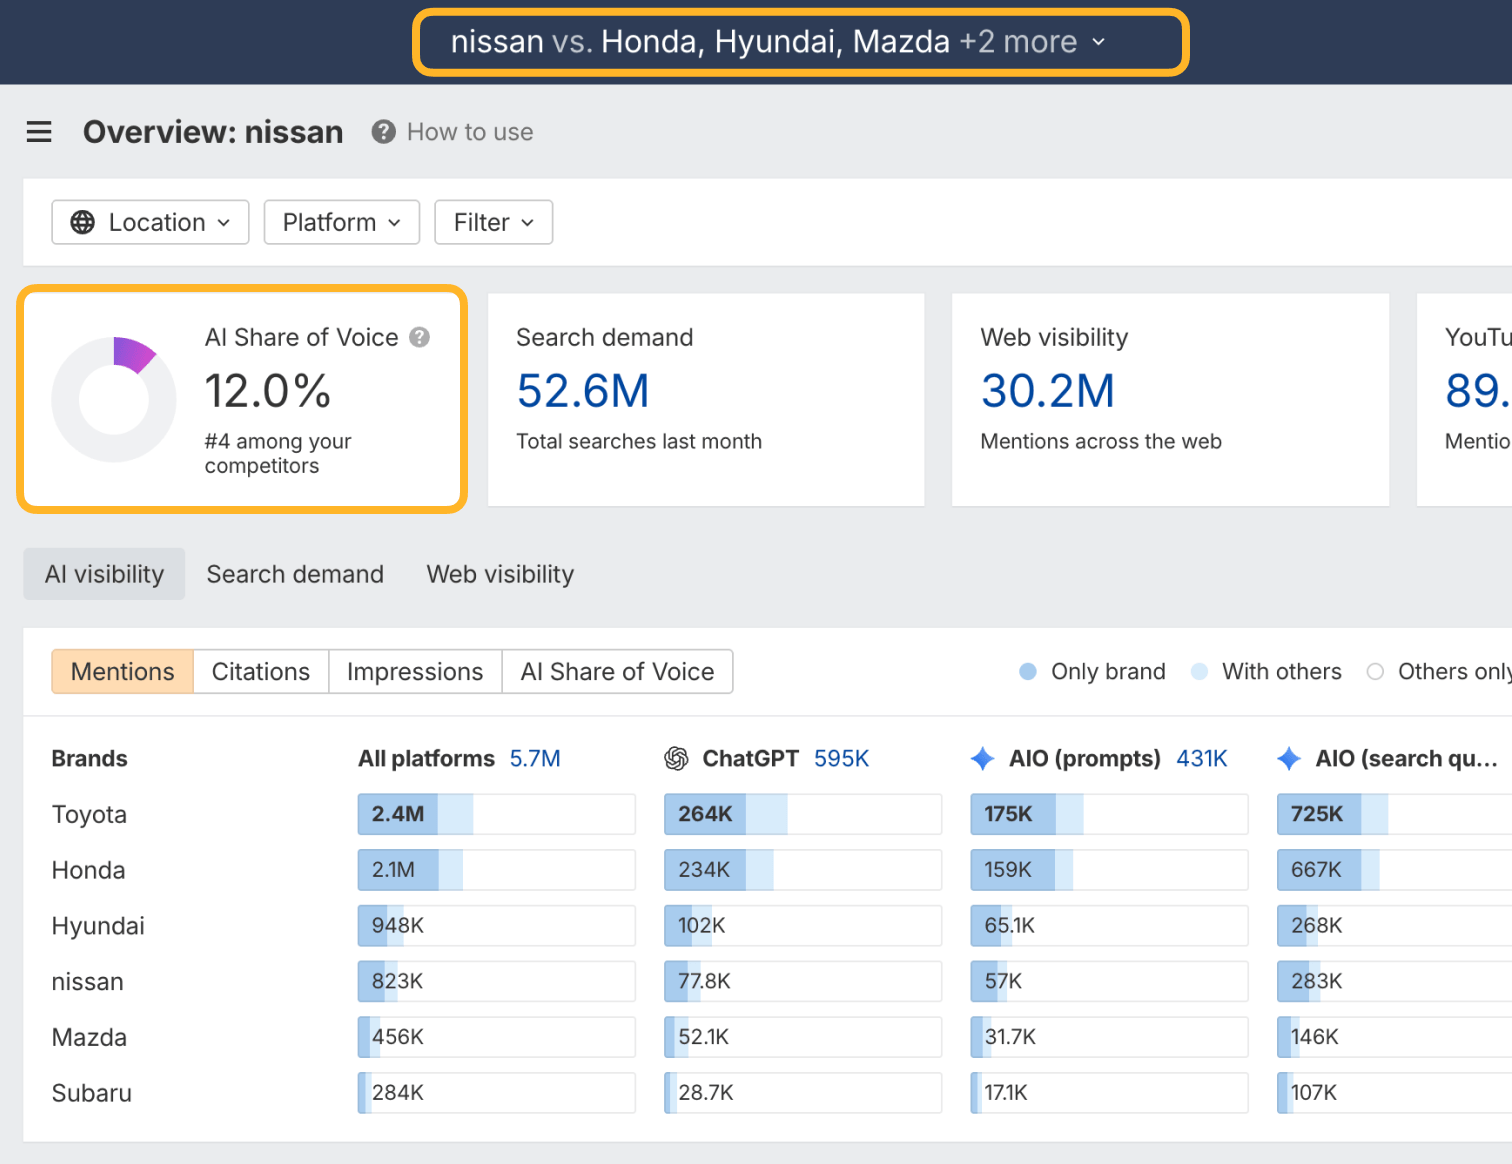The width and height of the screenshot is (1512, 1164).
Task: Click Toyota's 2.4M All platforms bar
Action: point(496,814)
